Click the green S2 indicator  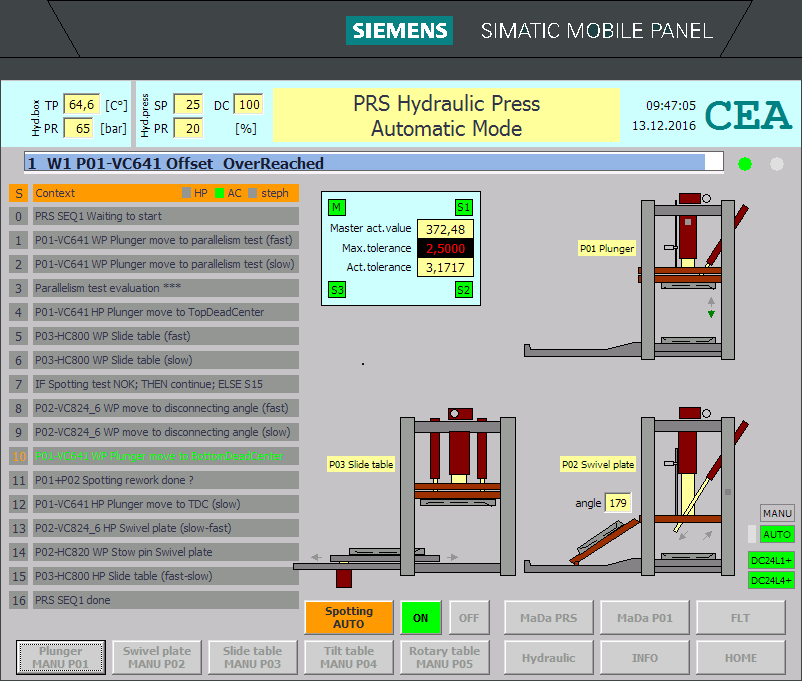463,290
